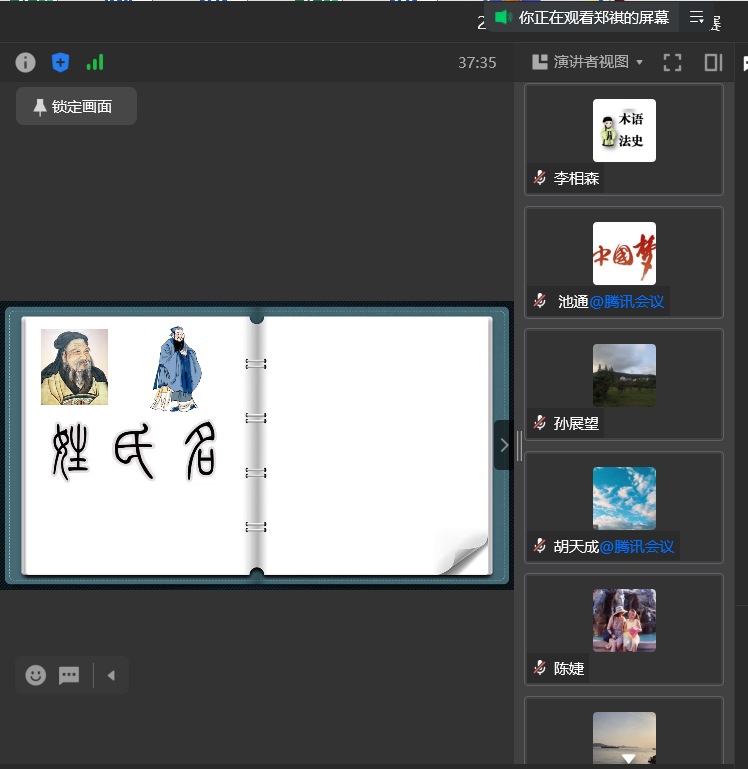Open the emoji reactions icon
748x769 pixels.
coord(36,675)
